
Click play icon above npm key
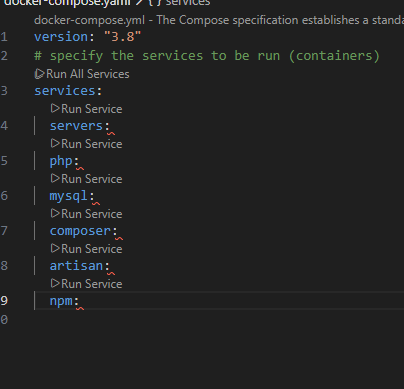pos(55,283)
